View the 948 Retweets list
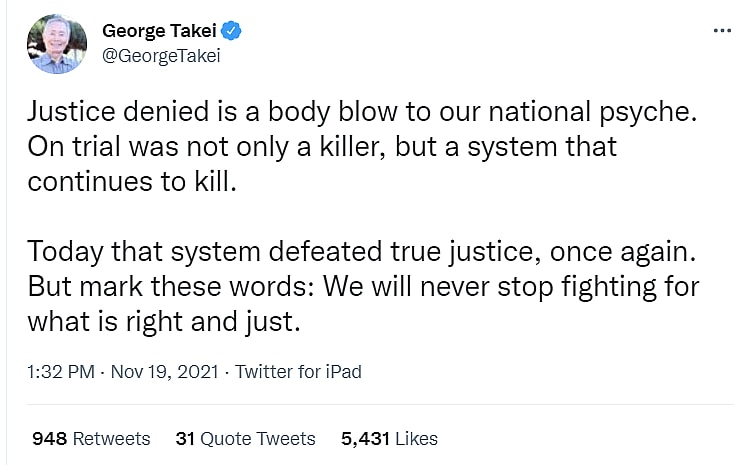Screen dimensions: 755x465 pyautogui.click(x=91, y=438)
